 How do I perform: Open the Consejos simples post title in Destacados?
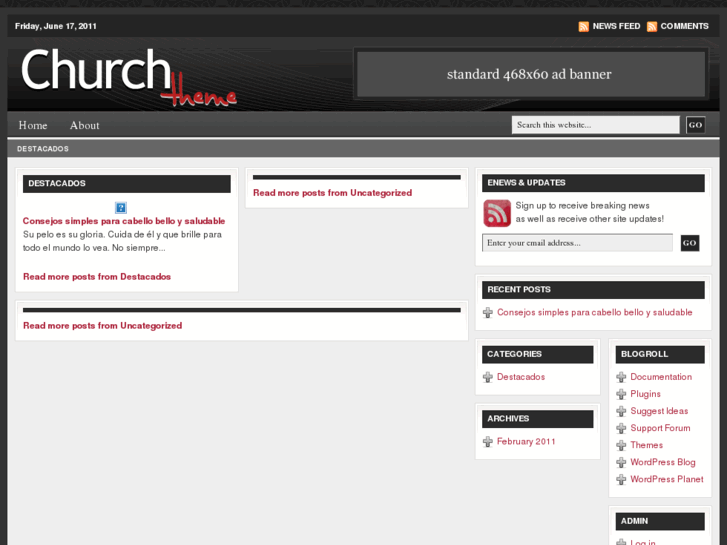pyautogui.click(x=124, y=221)
